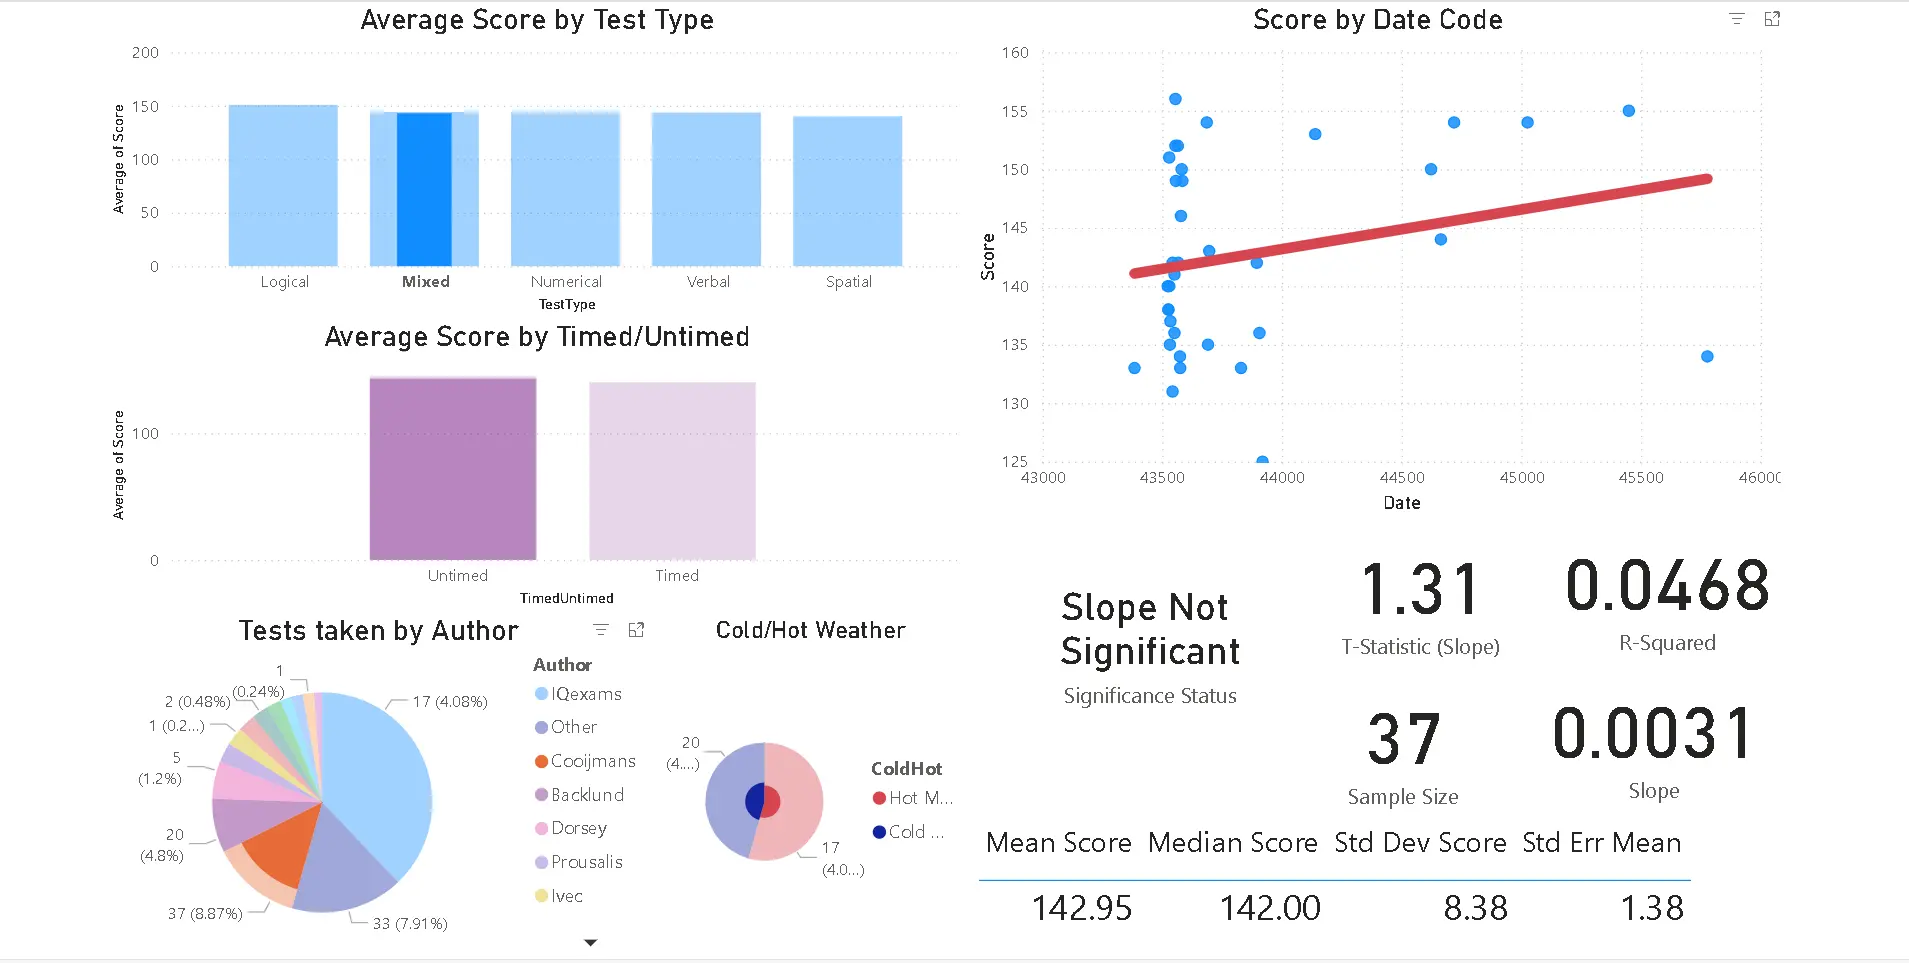Select the Logical bar in test type chart
The image size is (1909, 963).
tap(283, 186)
